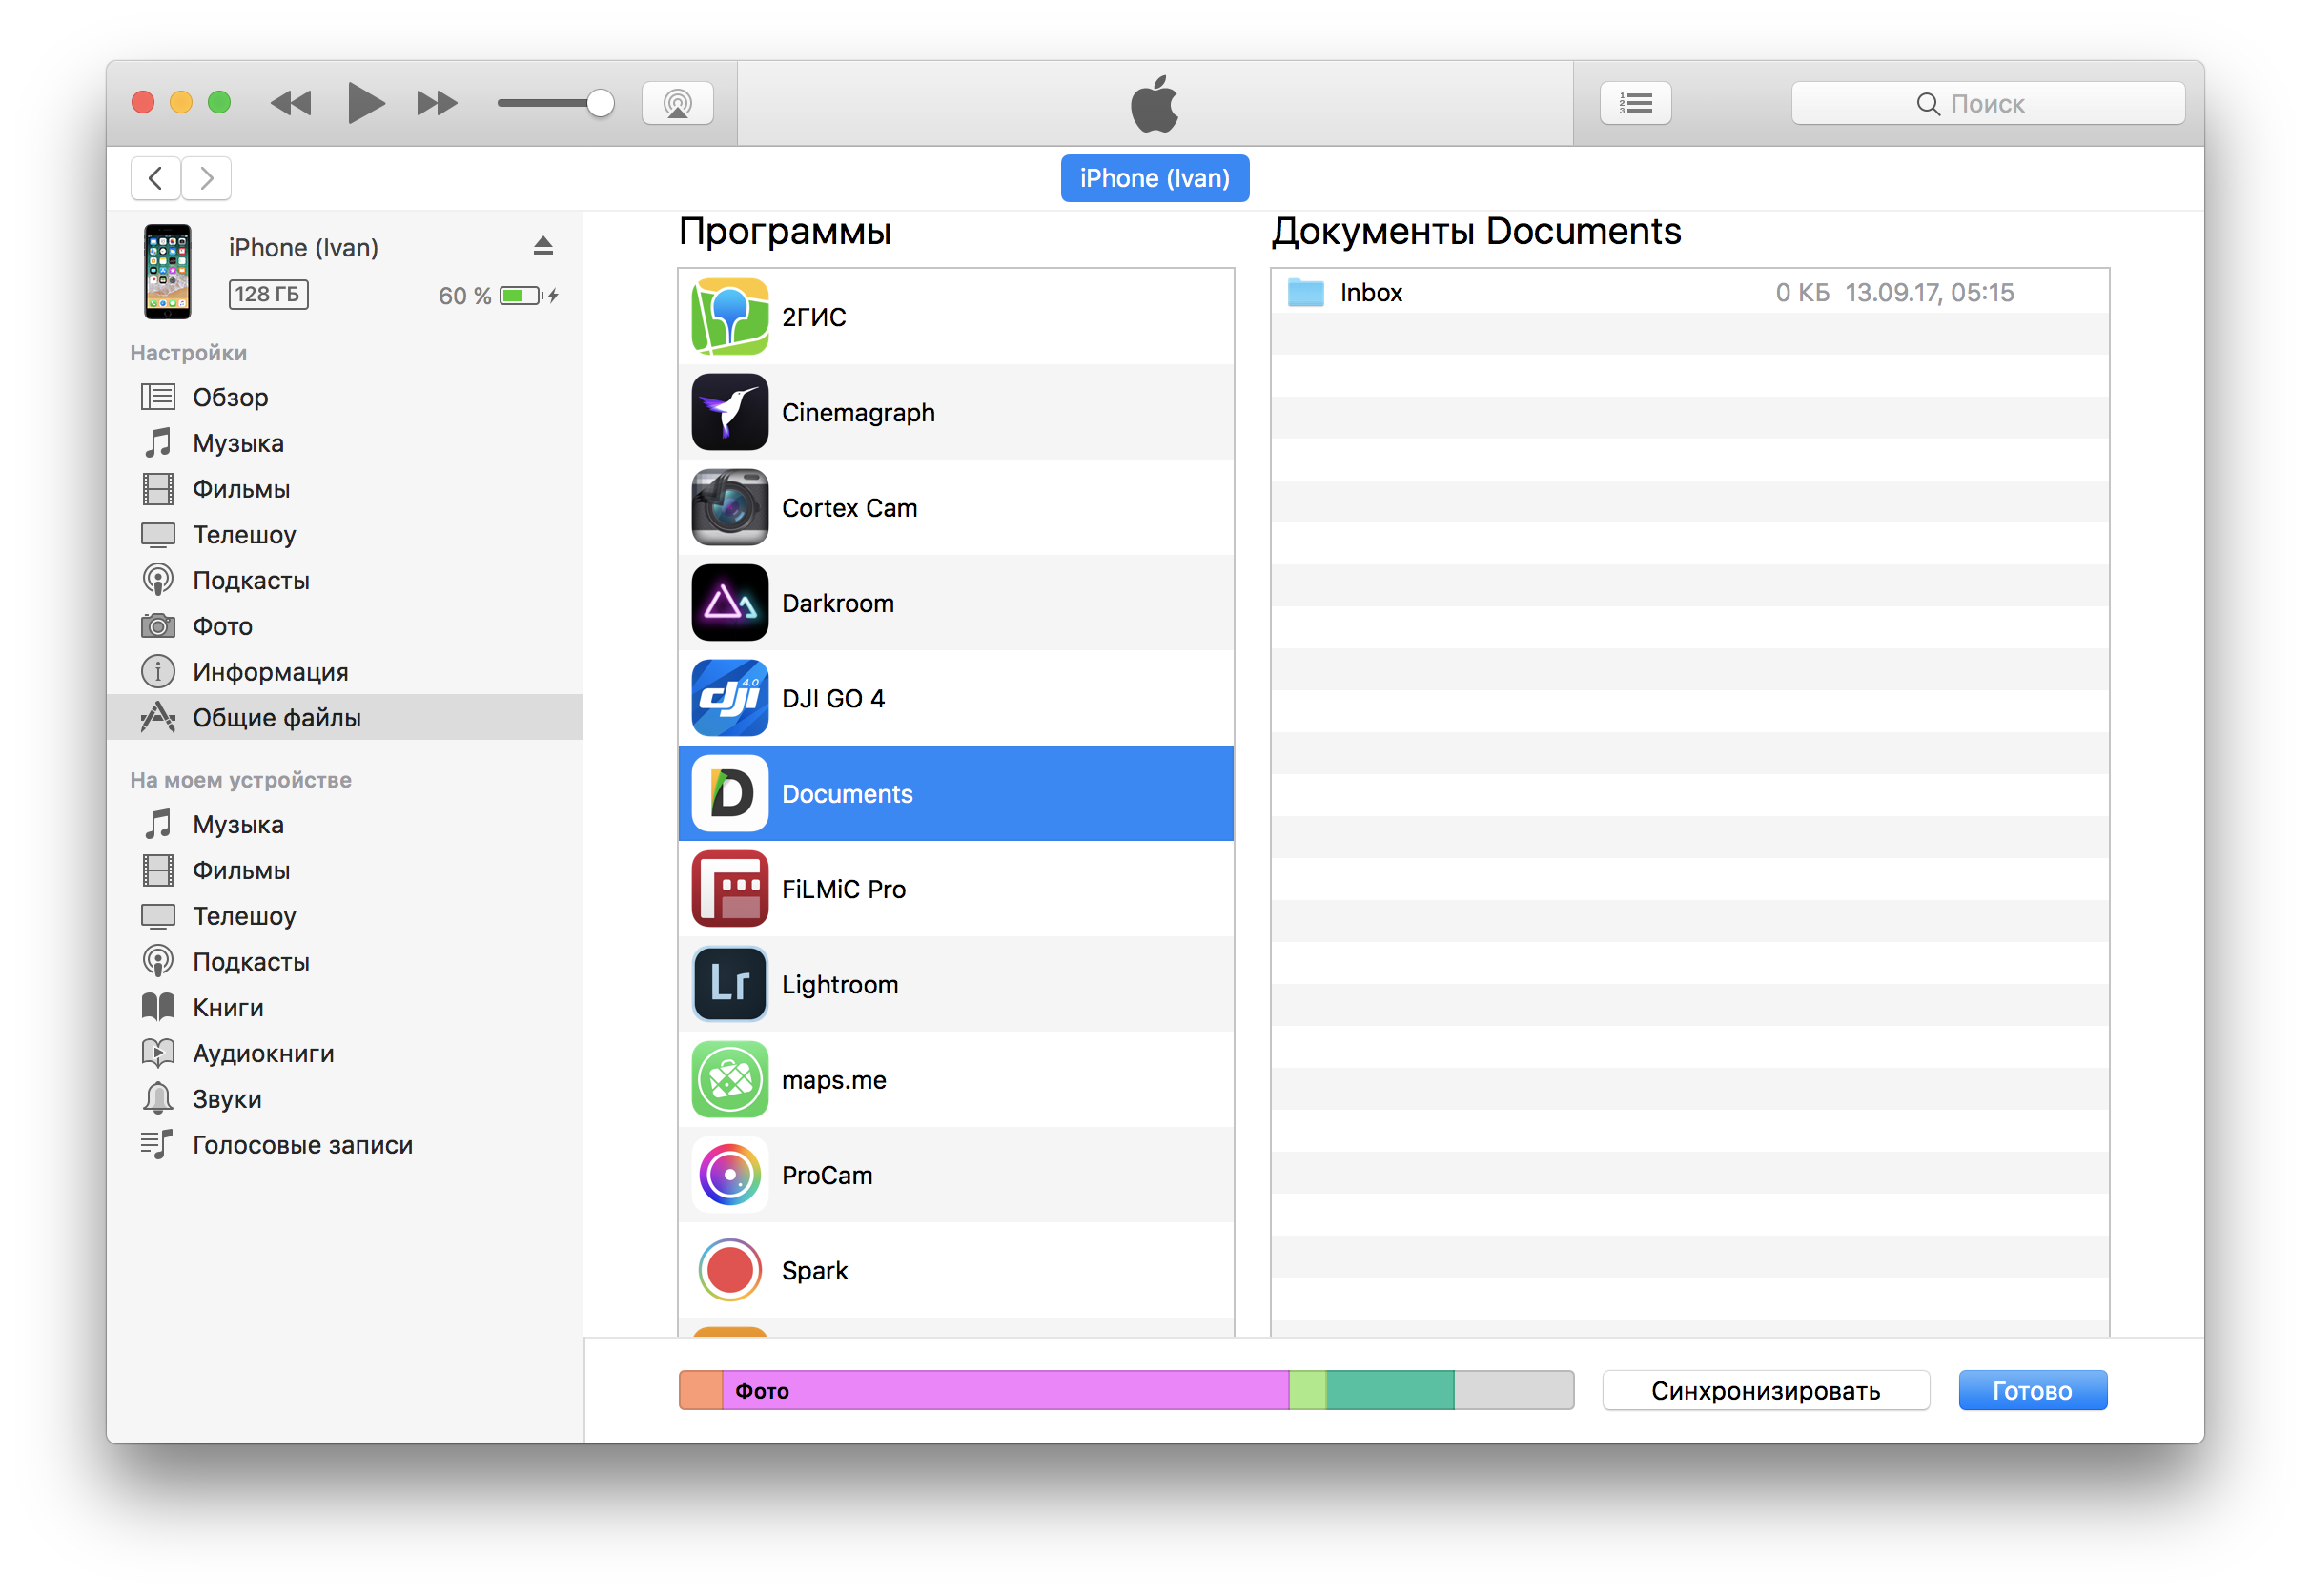Click the Синхронизировать button
2311x1596 pixels.
(1766, 1391)
